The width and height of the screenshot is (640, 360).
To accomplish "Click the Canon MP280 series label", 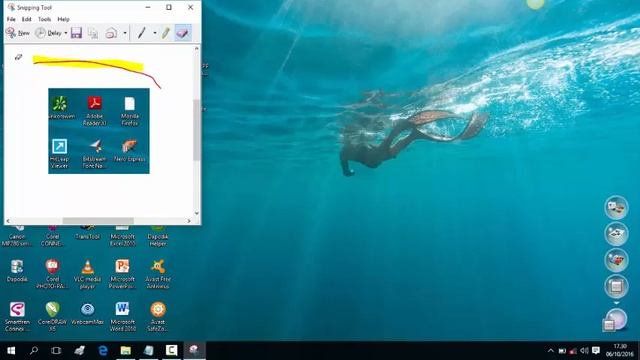I will click(17, 240).
